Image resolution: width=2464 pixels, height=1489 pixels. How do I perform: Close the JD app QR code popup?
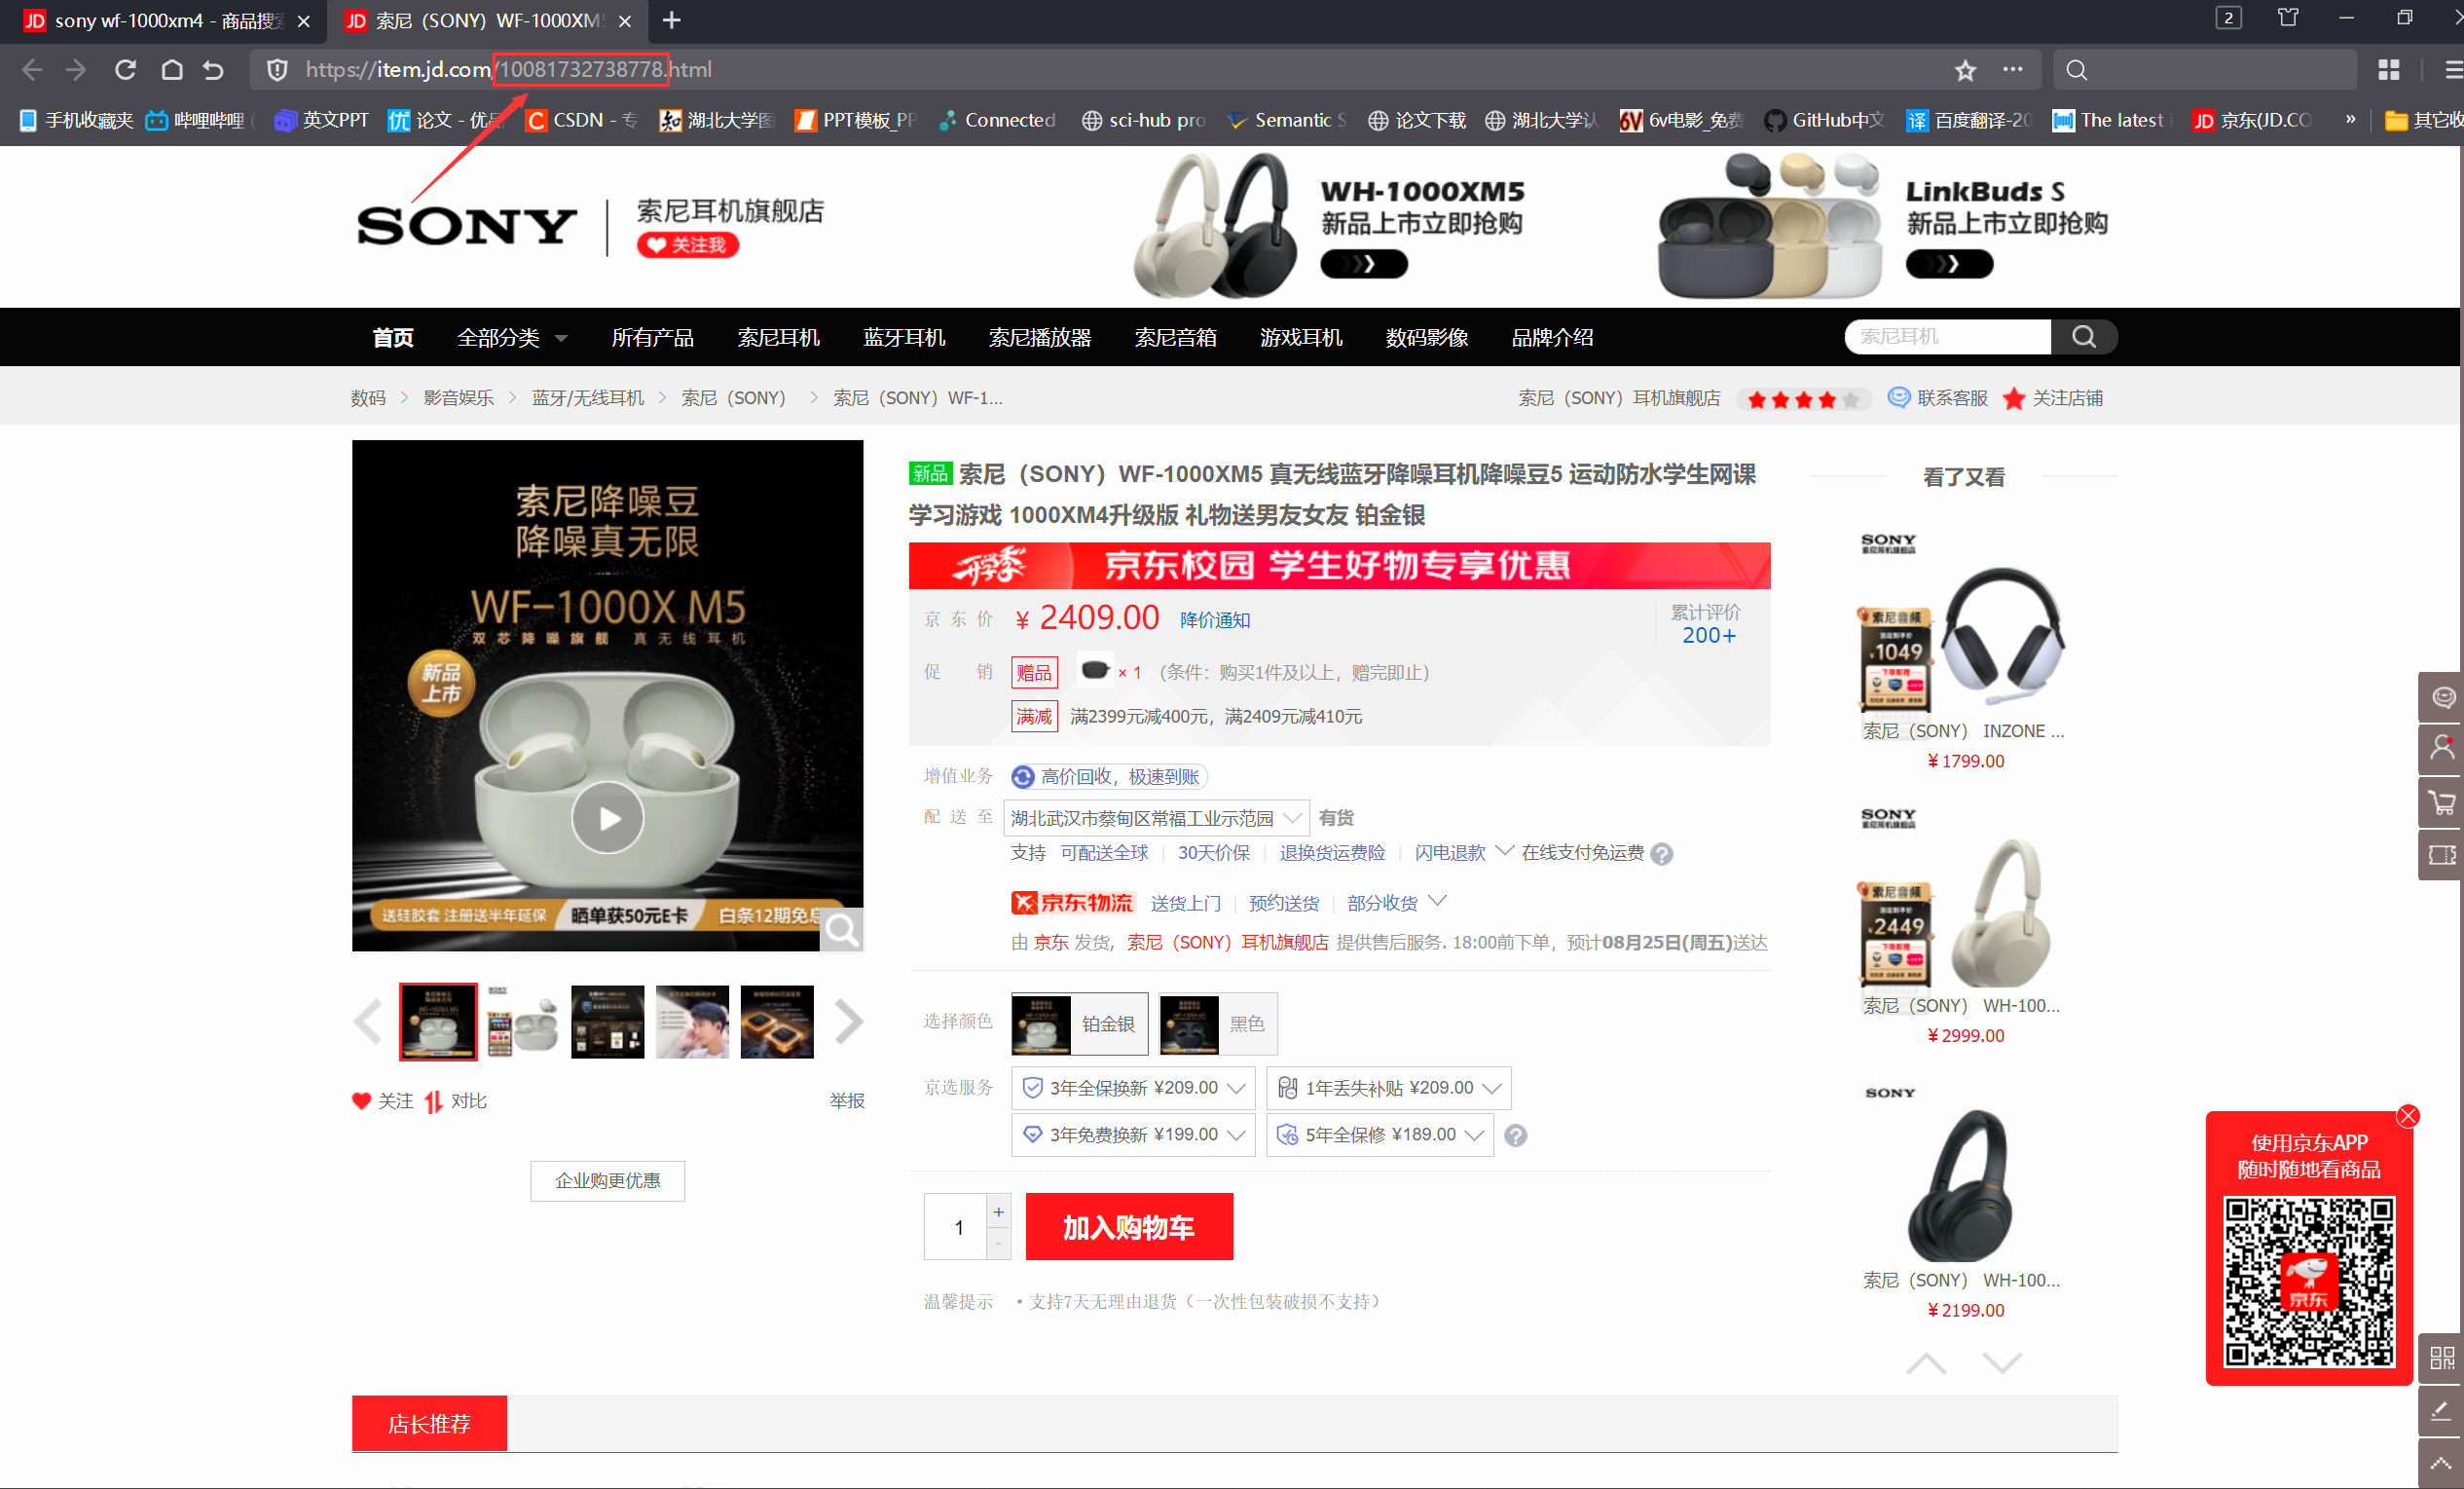[2407, 1116]
